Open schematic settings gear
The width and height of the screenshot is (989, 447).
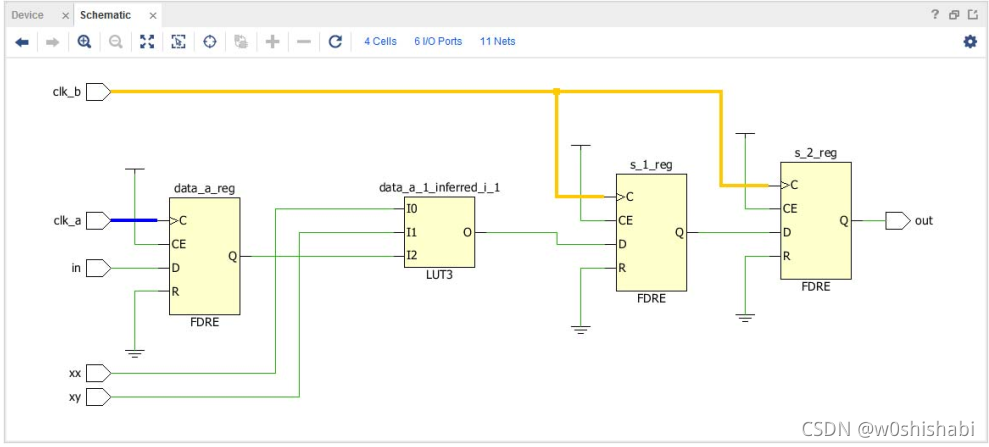pyautogui.click(x=970, y=42)
